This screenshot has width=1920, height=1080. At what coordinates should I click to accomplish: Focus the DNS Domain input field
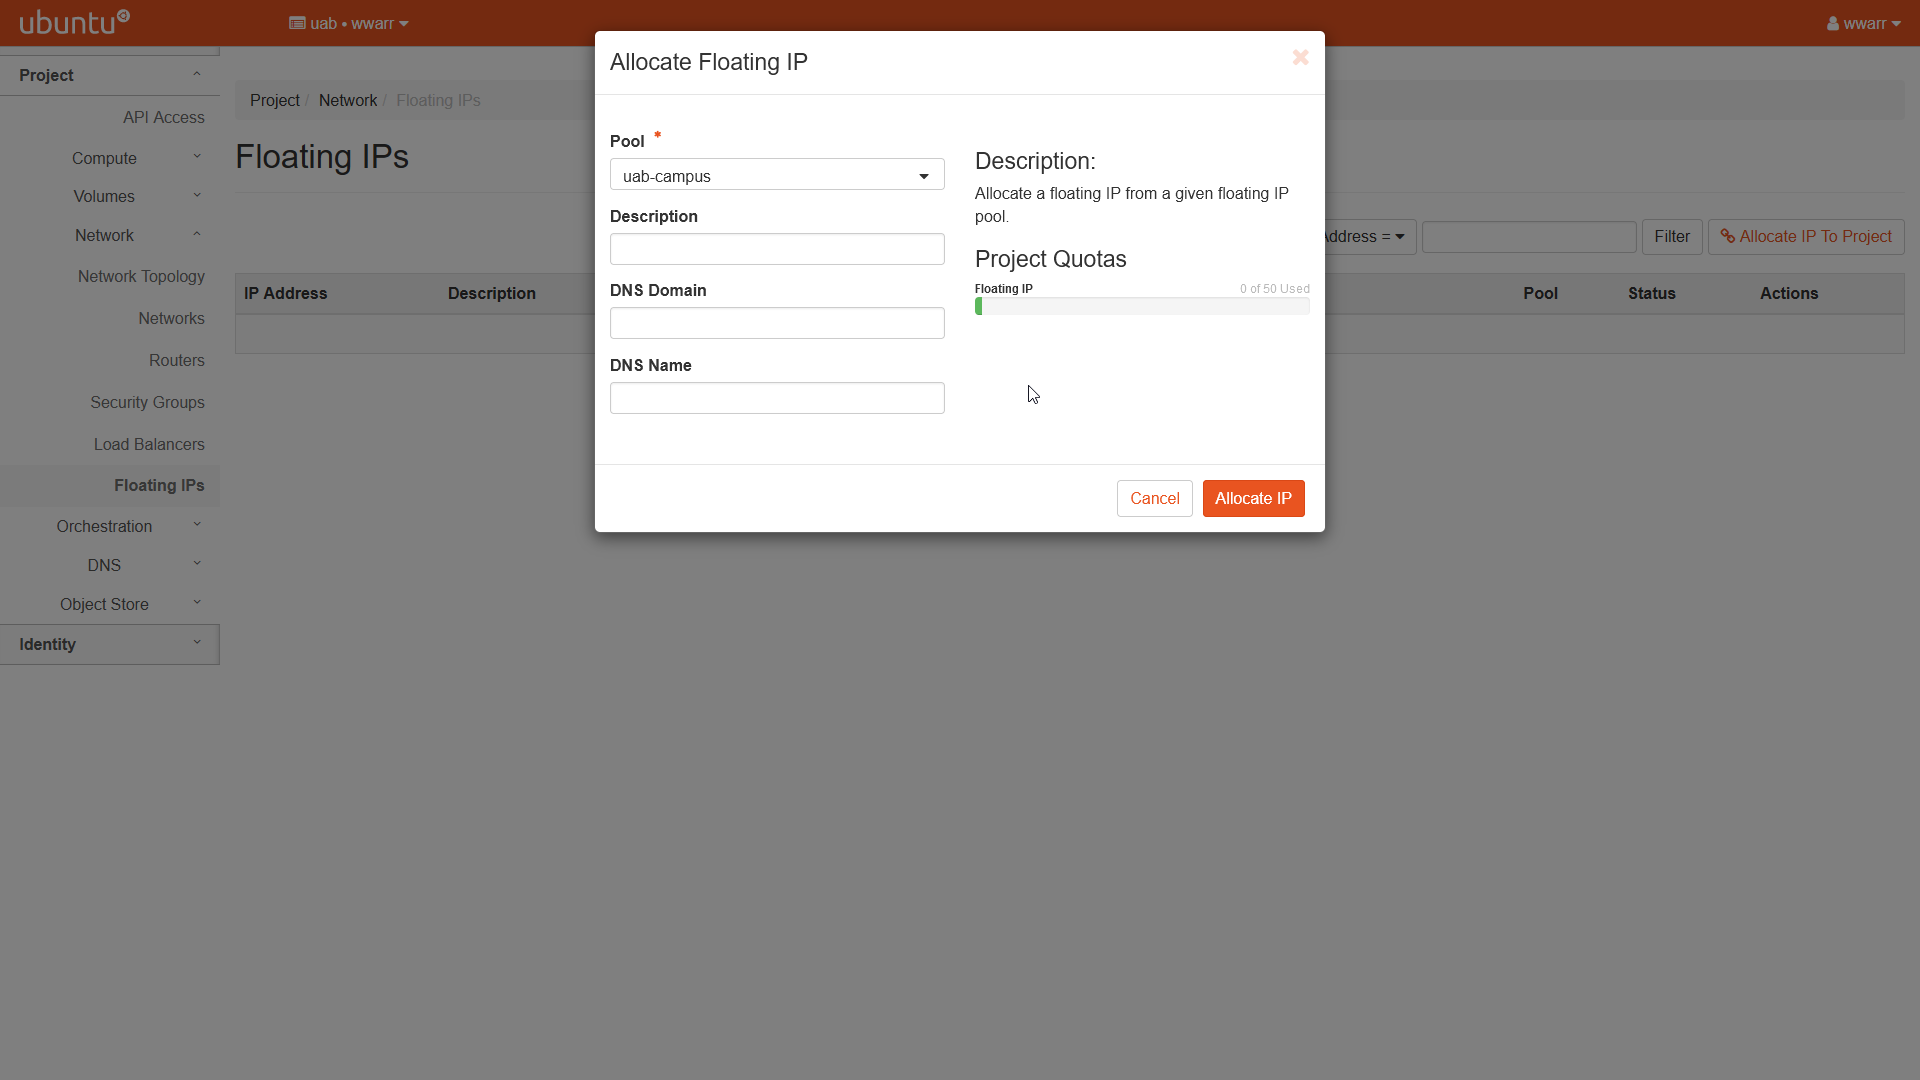pos(777,323)
